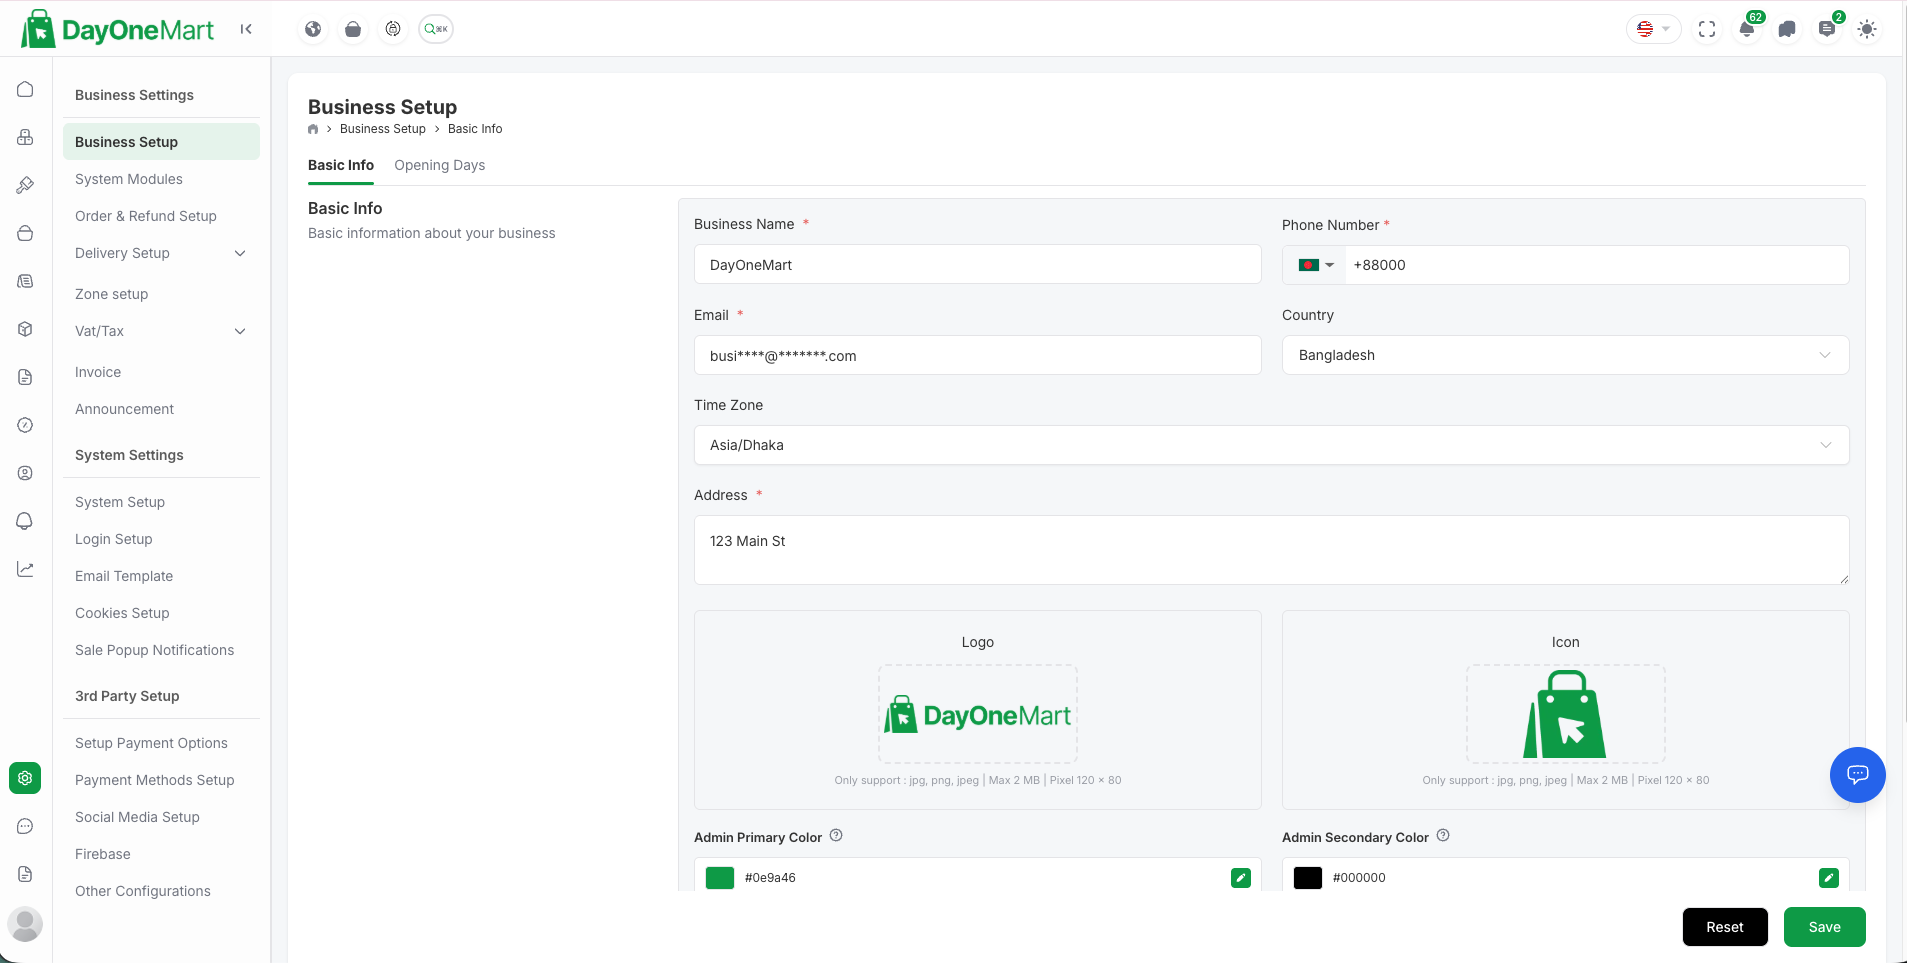Image resolution: width=1907 pixels, height=963 pixels.
Task: Focus the Email input field
Action: point(978,355)
